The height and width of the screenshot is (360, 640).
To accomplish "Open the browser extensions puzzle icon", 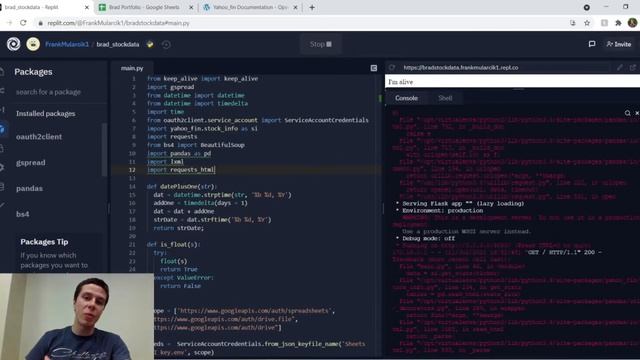I will pyautogui.click(x=618, y=23).
